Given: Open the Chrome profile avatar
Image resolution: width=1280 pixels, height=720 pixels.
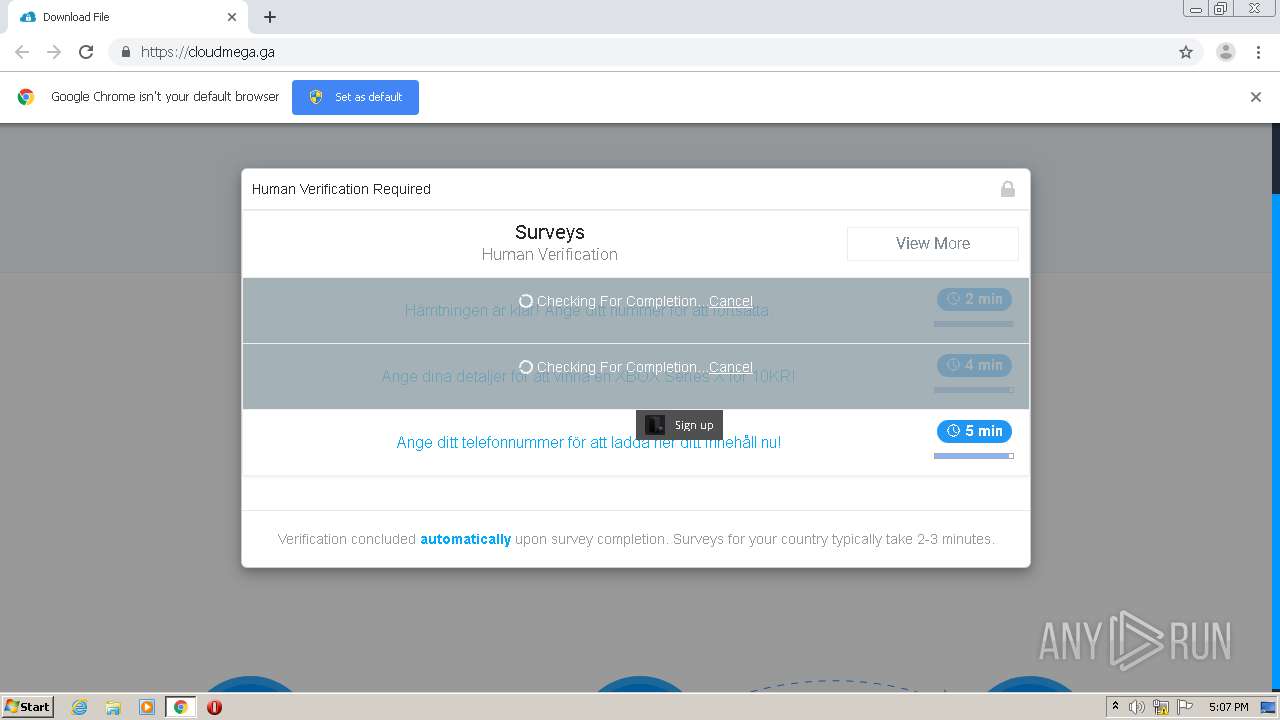Looking at the screenshot, I should 1226,52.
